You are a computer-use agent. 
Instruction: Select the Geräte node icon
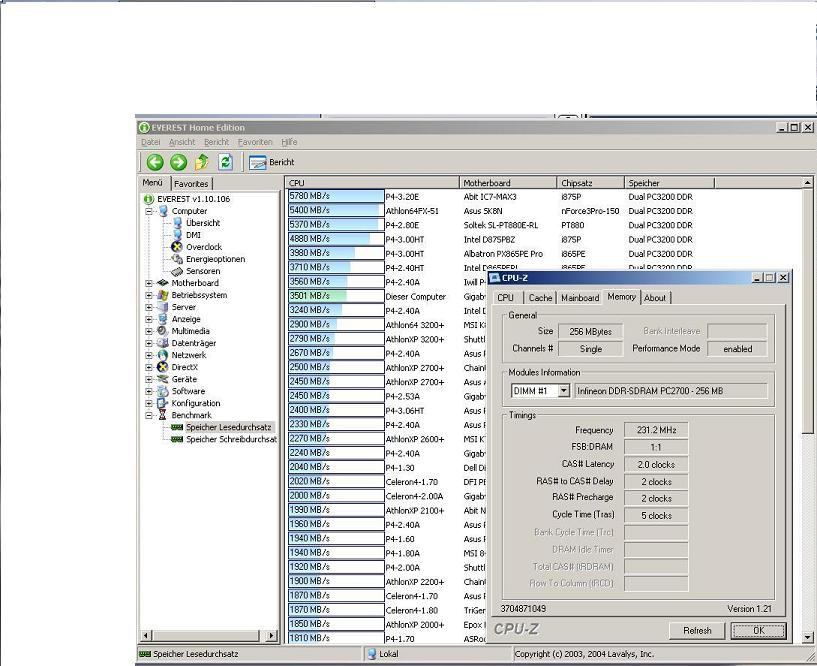163,379
